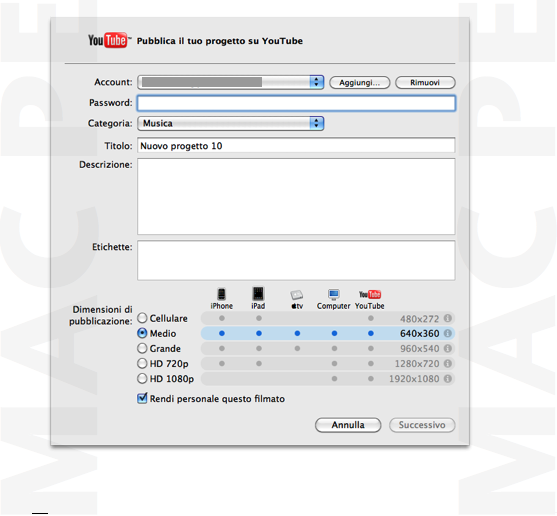The height and width of the screenshot is (516, 557).
Task: Show info for 1920x1080 size
Action: [x=448, y=379]
